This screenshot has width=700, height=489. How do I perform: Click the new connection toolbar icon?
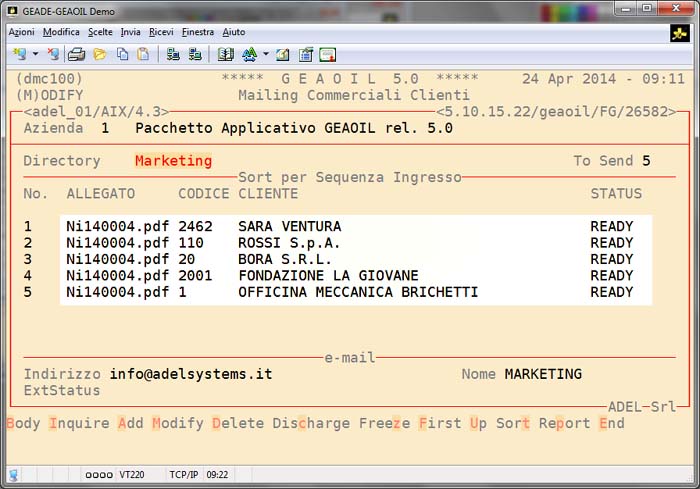point(18,54)
